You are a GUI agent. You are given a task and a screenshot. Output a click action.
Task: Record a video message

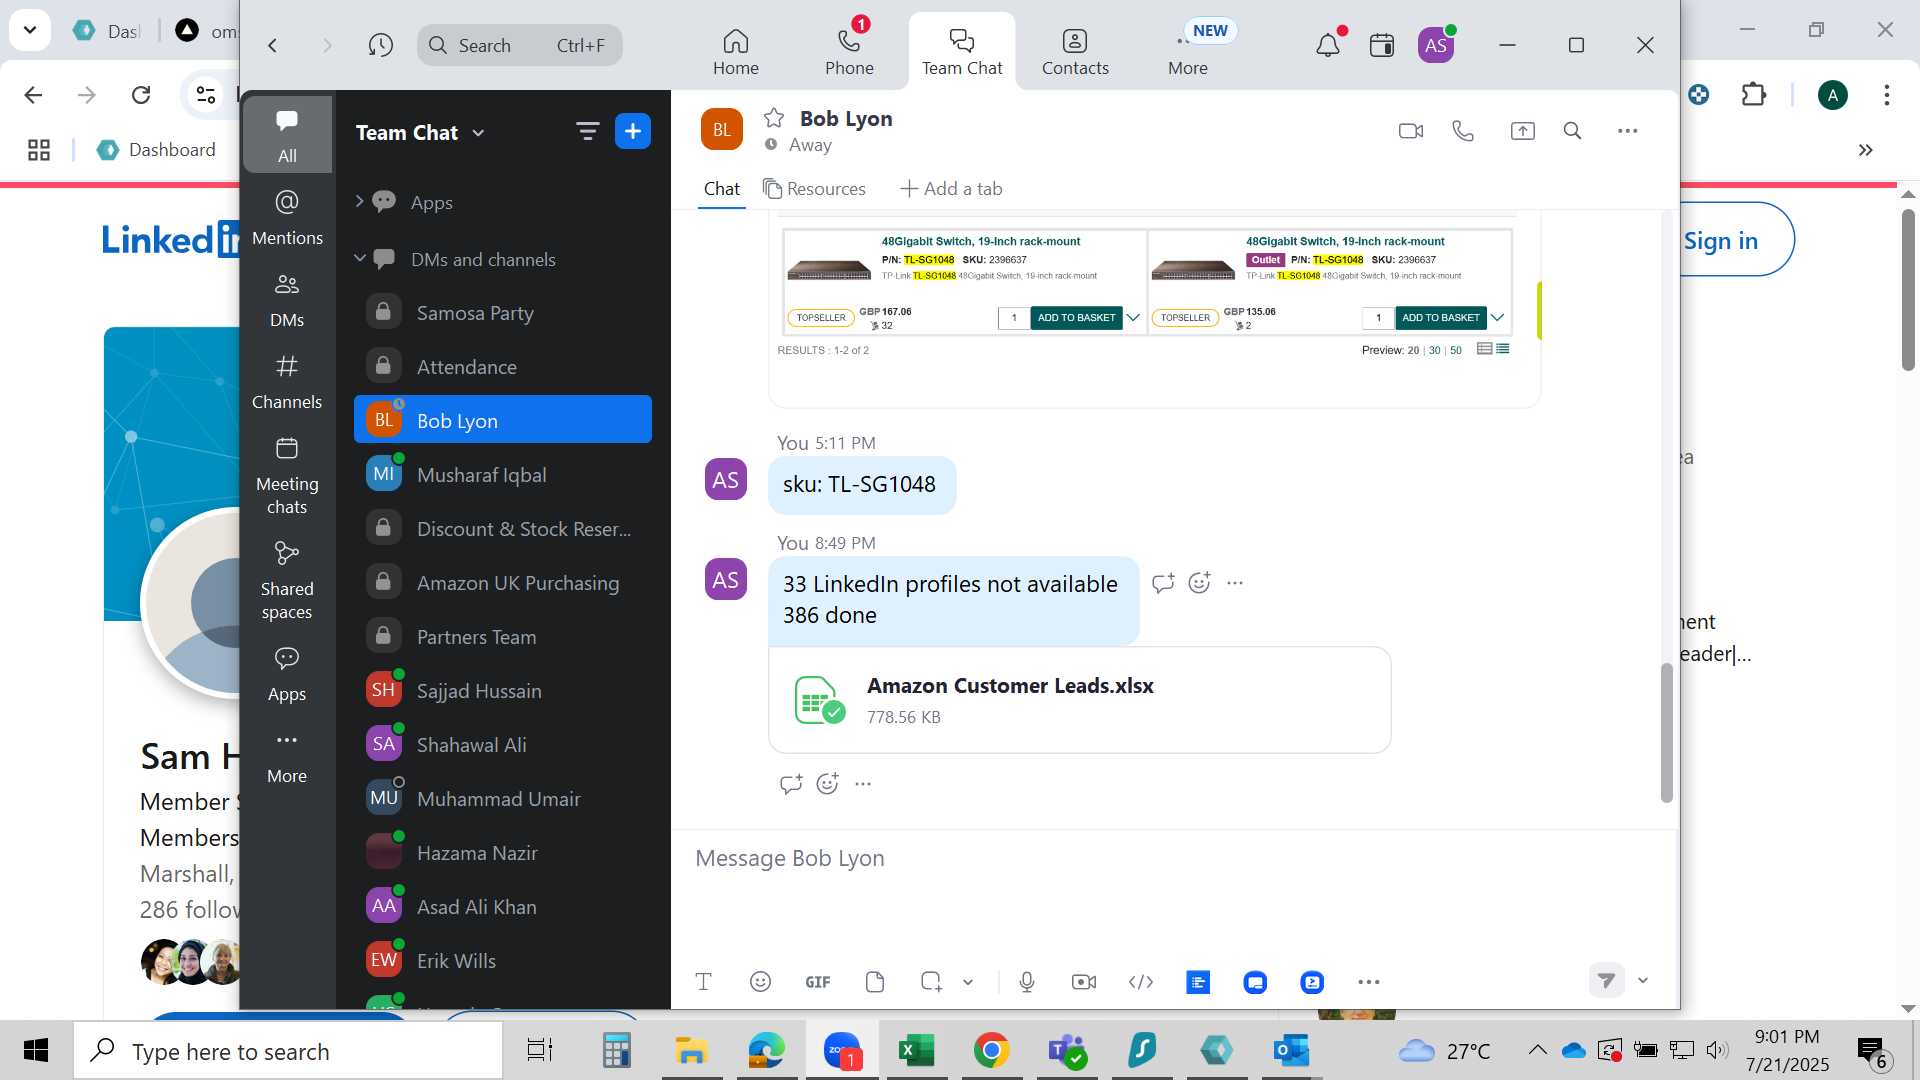[x=1083, y=982]
